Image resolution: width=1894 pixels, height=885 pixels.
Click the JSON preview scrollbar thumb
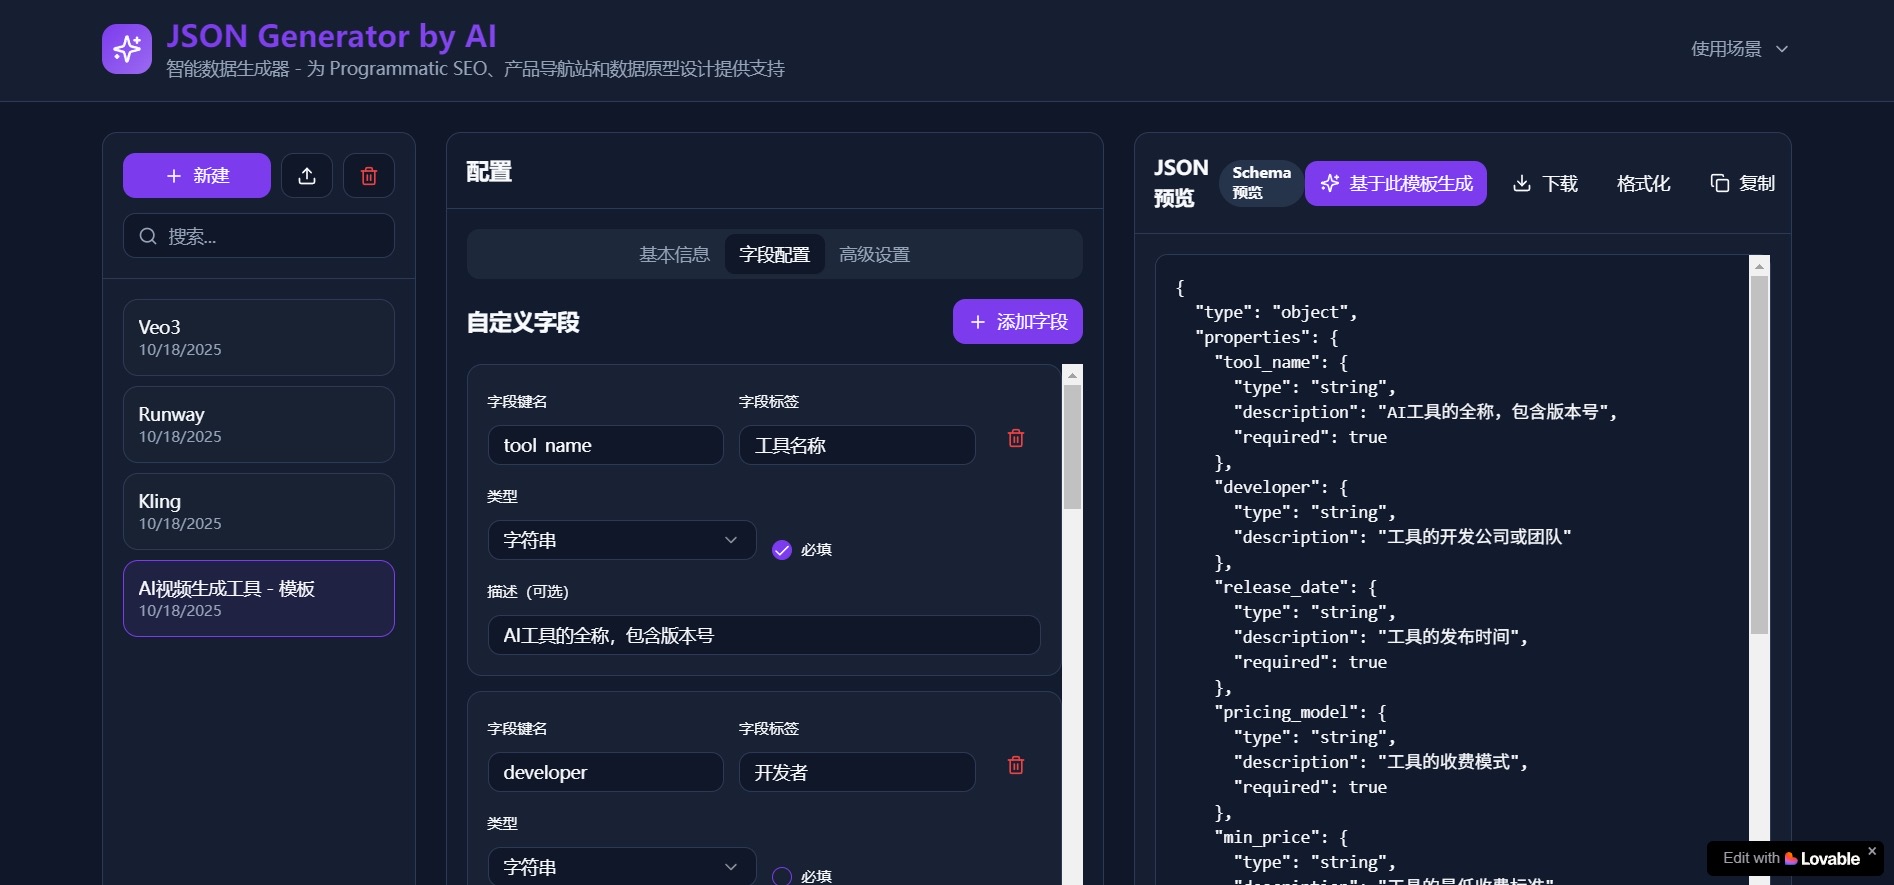pyautogui.click(x=1760, y=455)
